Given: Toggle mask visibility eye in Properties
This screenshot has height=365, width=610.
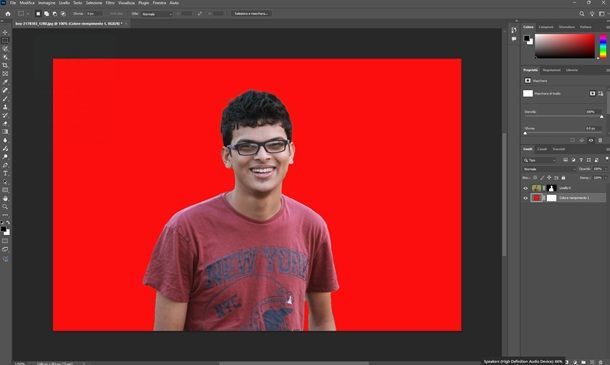Looking at the screenshot, I should [x=591, y=140].
